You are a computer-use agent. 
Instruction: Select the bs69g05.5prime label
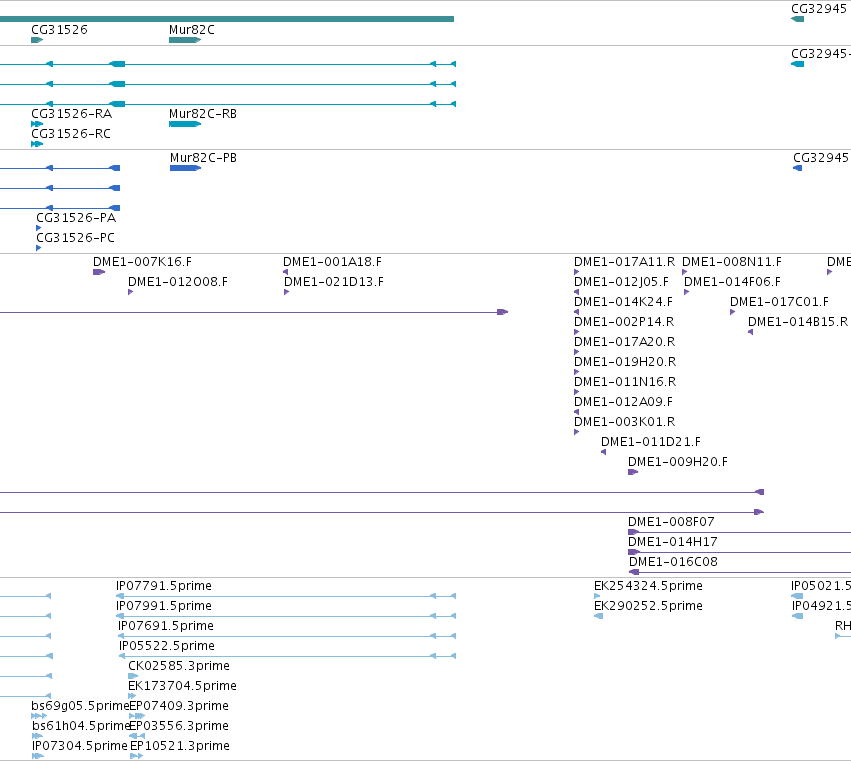80,707
